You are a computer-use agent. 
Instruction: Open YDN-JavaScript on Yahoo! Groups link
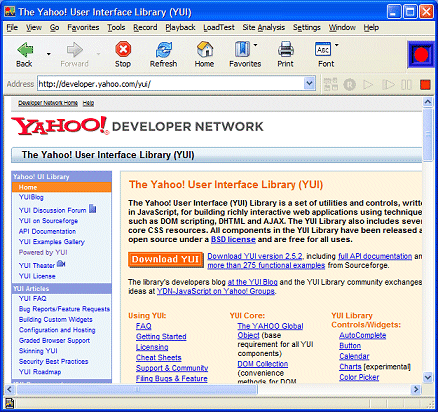coord(216,291)
